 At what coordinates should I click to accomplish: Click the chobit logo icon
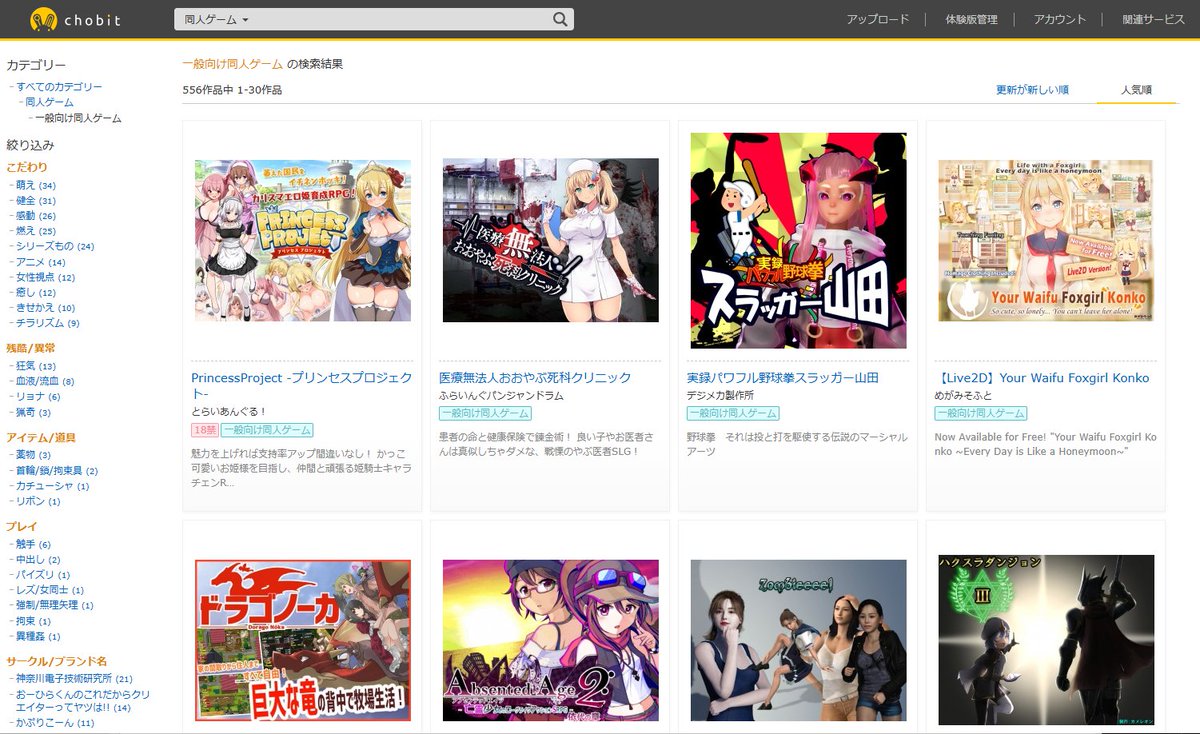point(43,19)
